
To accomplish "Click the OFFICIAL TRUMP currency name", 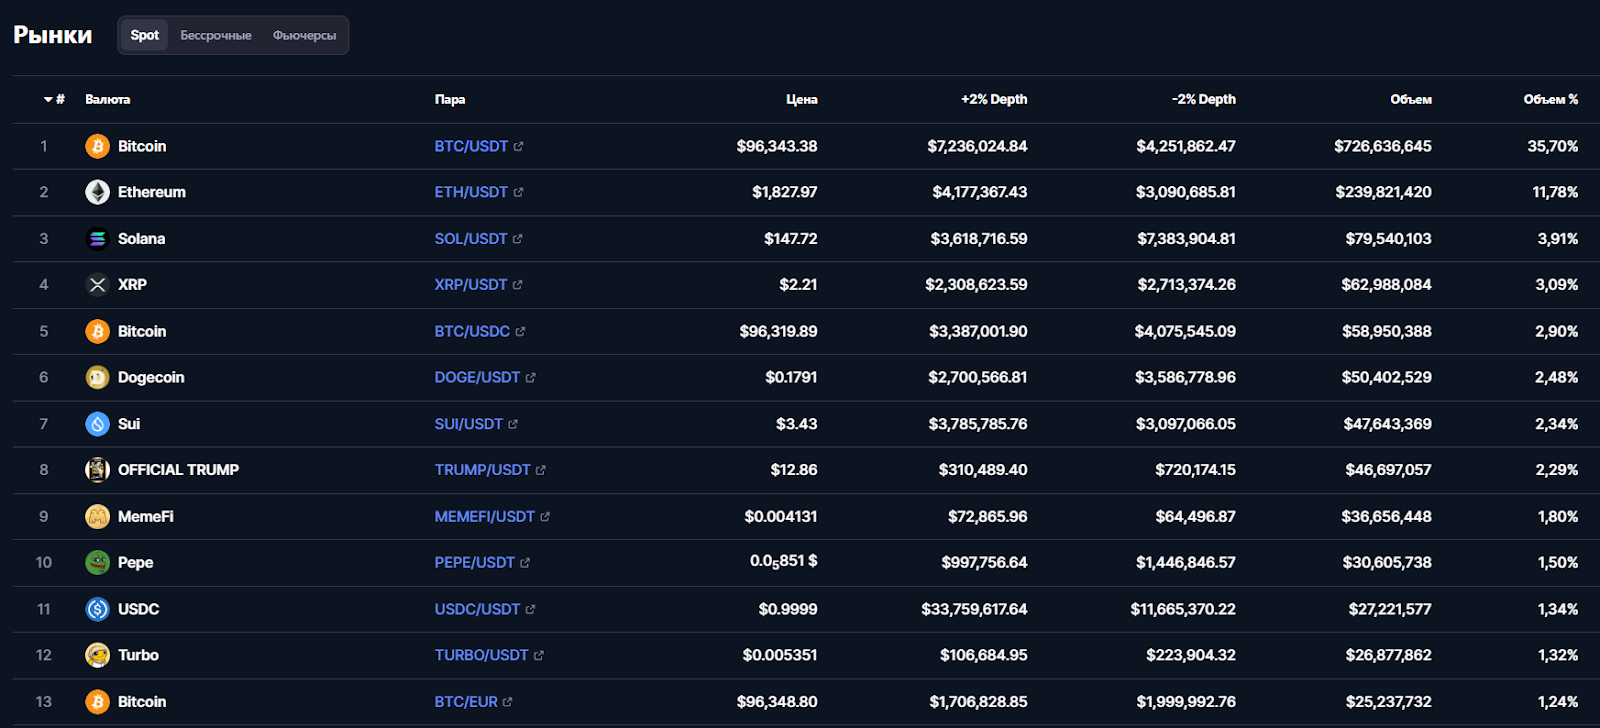I will 178,470.
